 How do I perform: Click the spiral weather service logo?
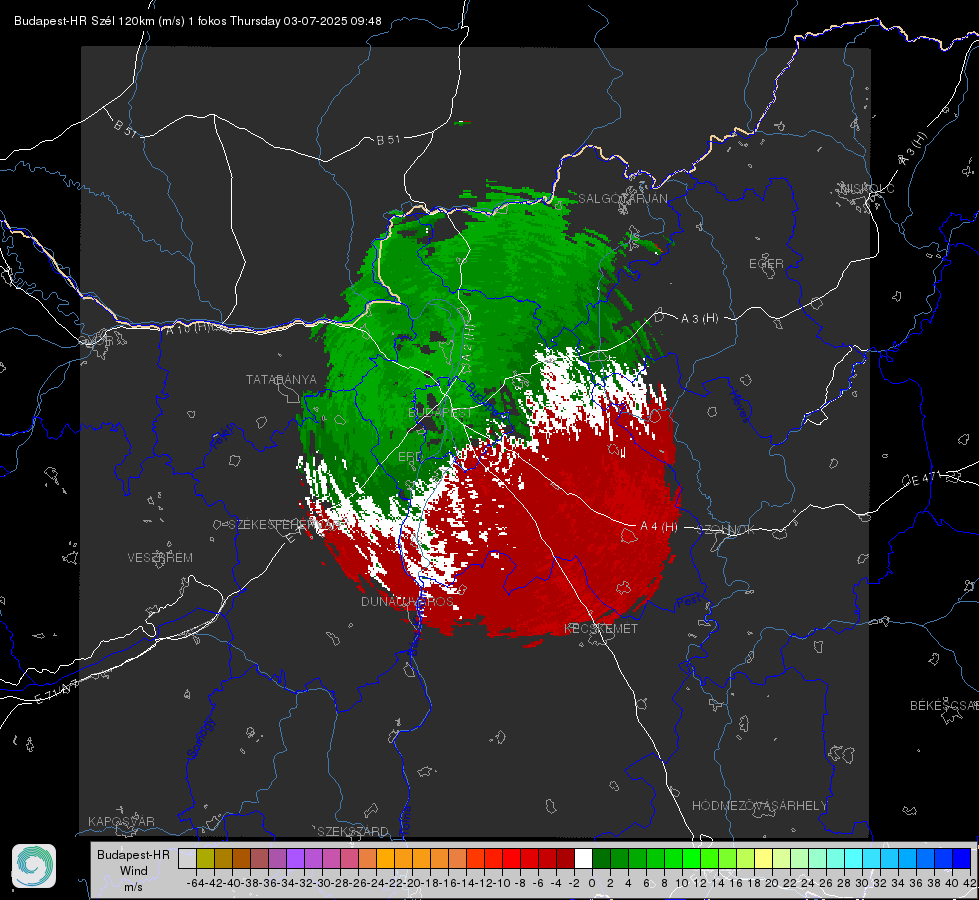point(34,866)
